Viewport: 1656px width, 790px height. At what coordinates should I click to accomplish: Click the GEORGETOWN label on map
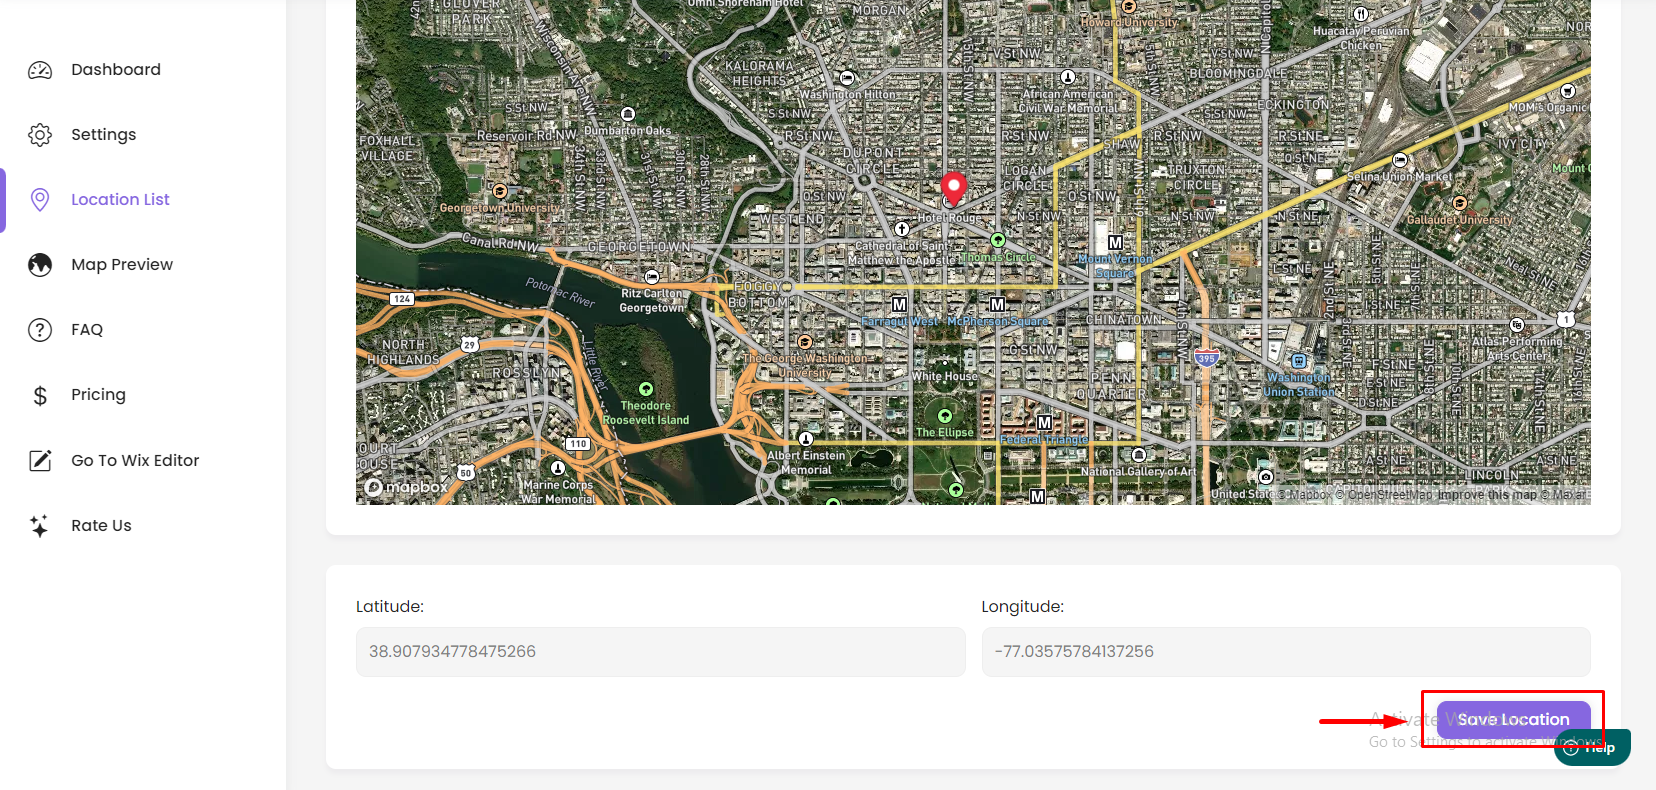coord(638,247)
